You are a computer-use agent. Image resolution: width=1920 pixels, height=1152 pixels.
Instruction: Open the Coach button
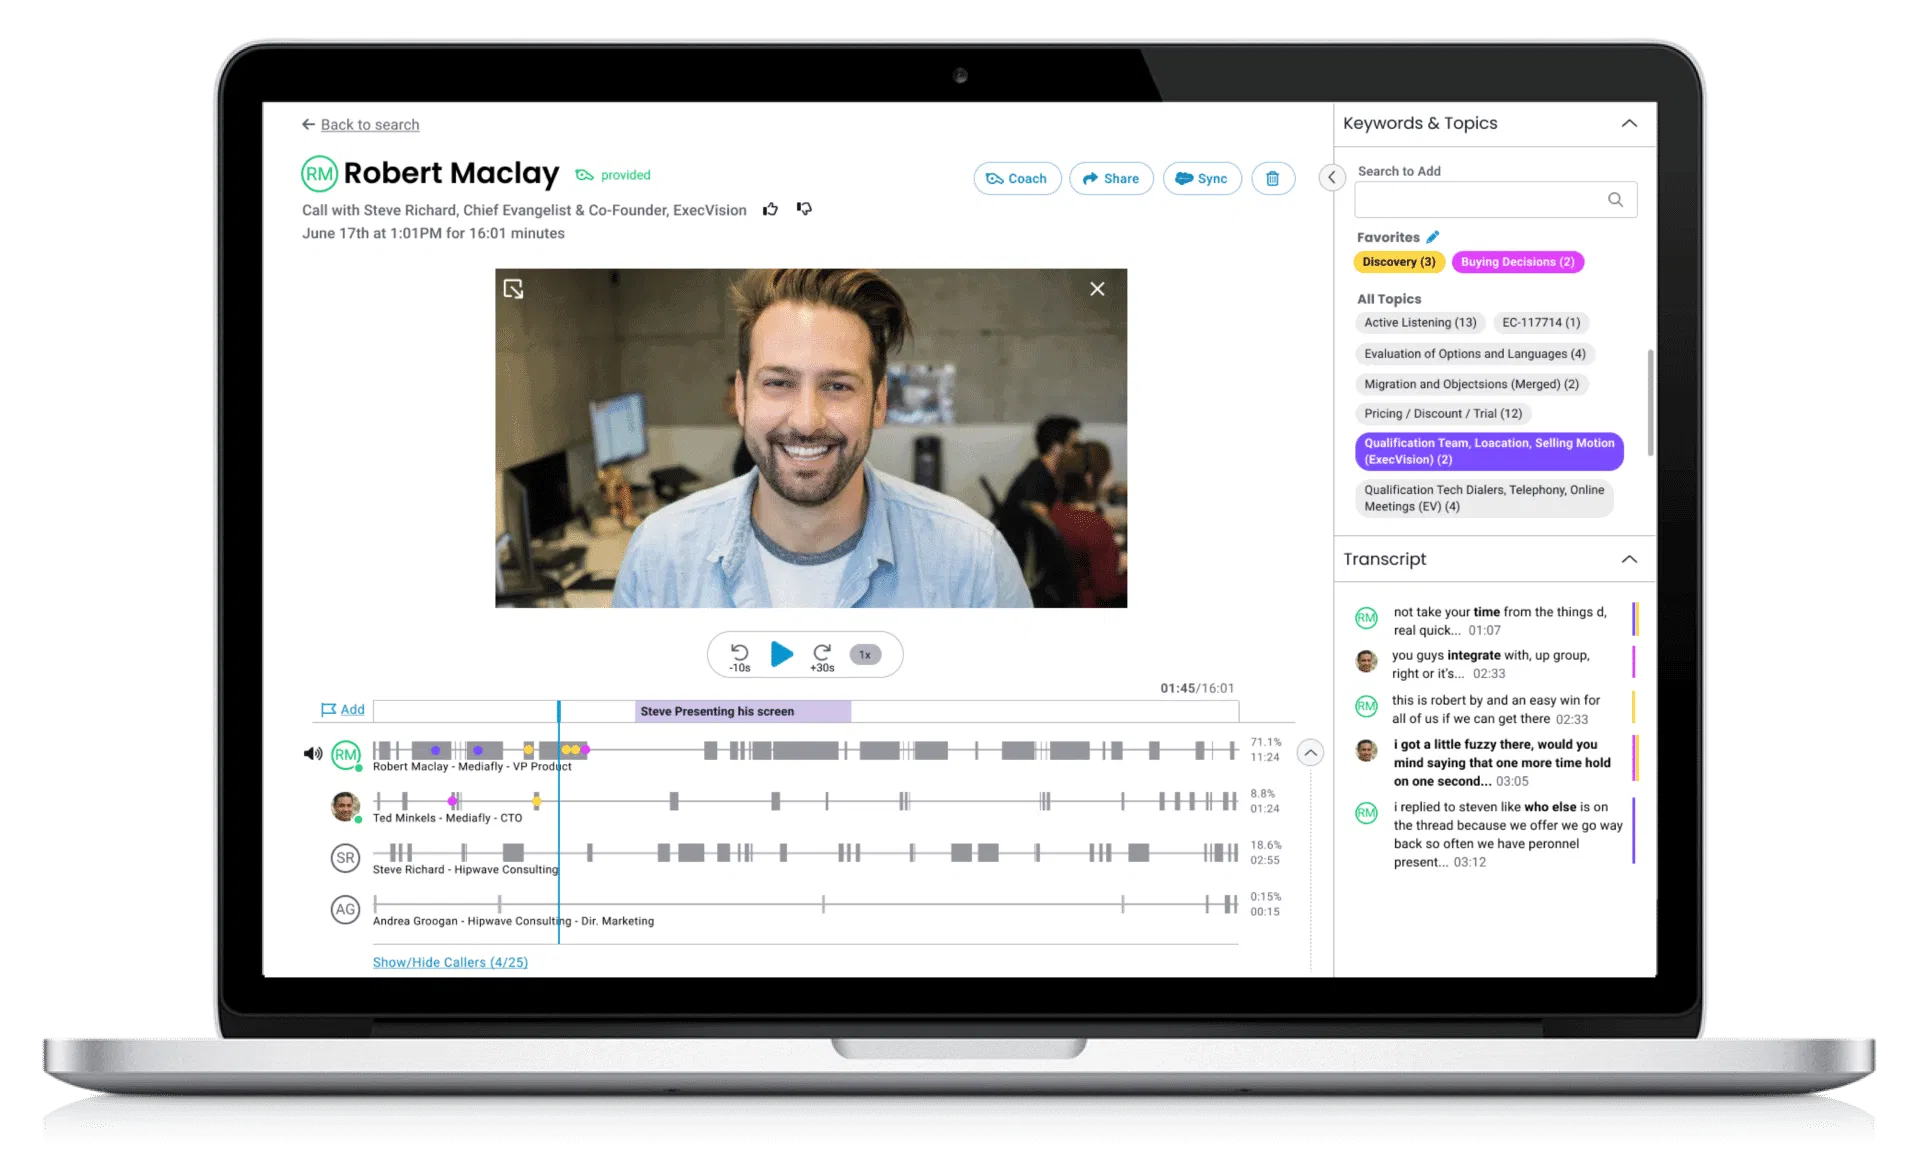(x=1017, y=178)
